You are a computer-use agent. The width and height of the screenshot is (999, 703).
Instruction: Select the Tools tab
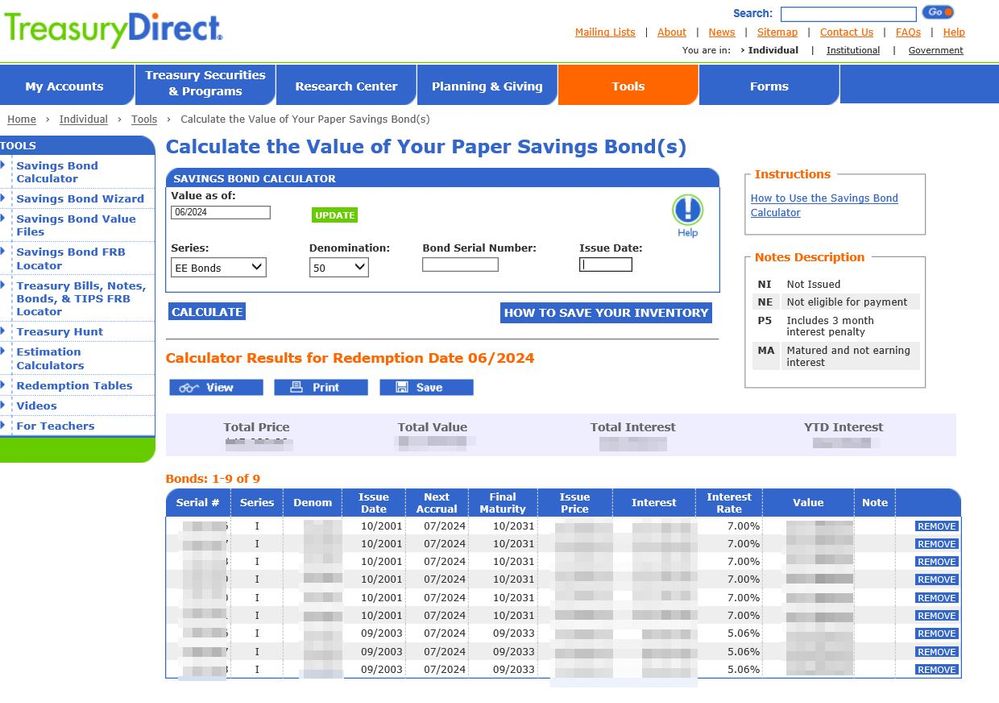click(x=628, y=86)
